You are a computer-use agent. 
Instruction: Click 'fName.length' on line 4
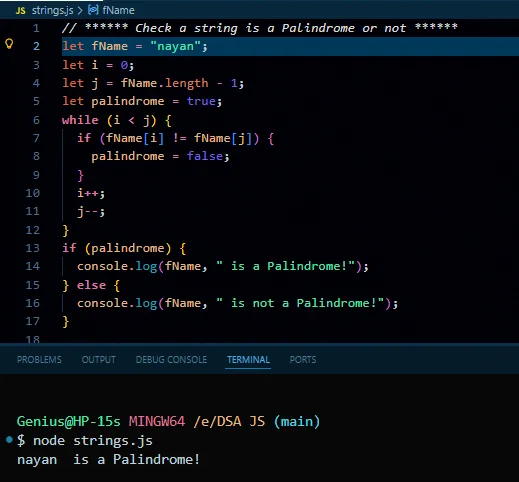pos(165,83)
